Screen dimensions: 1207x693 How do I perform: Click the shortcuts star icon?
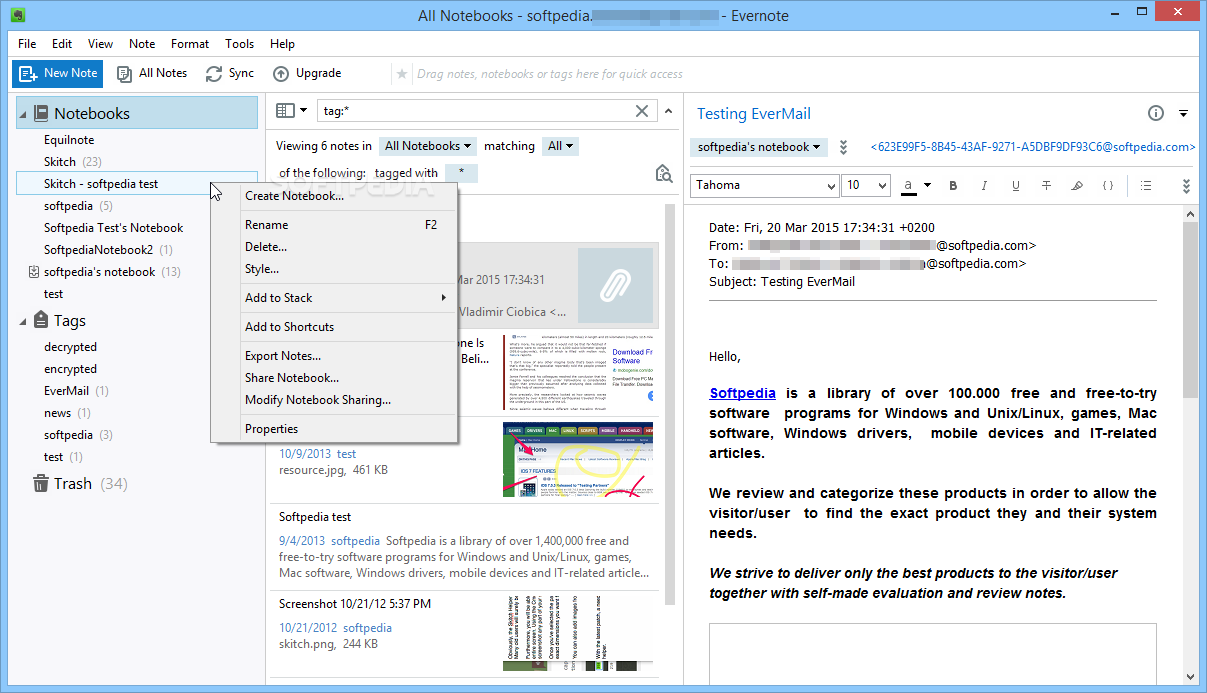[x=402, y=74]
